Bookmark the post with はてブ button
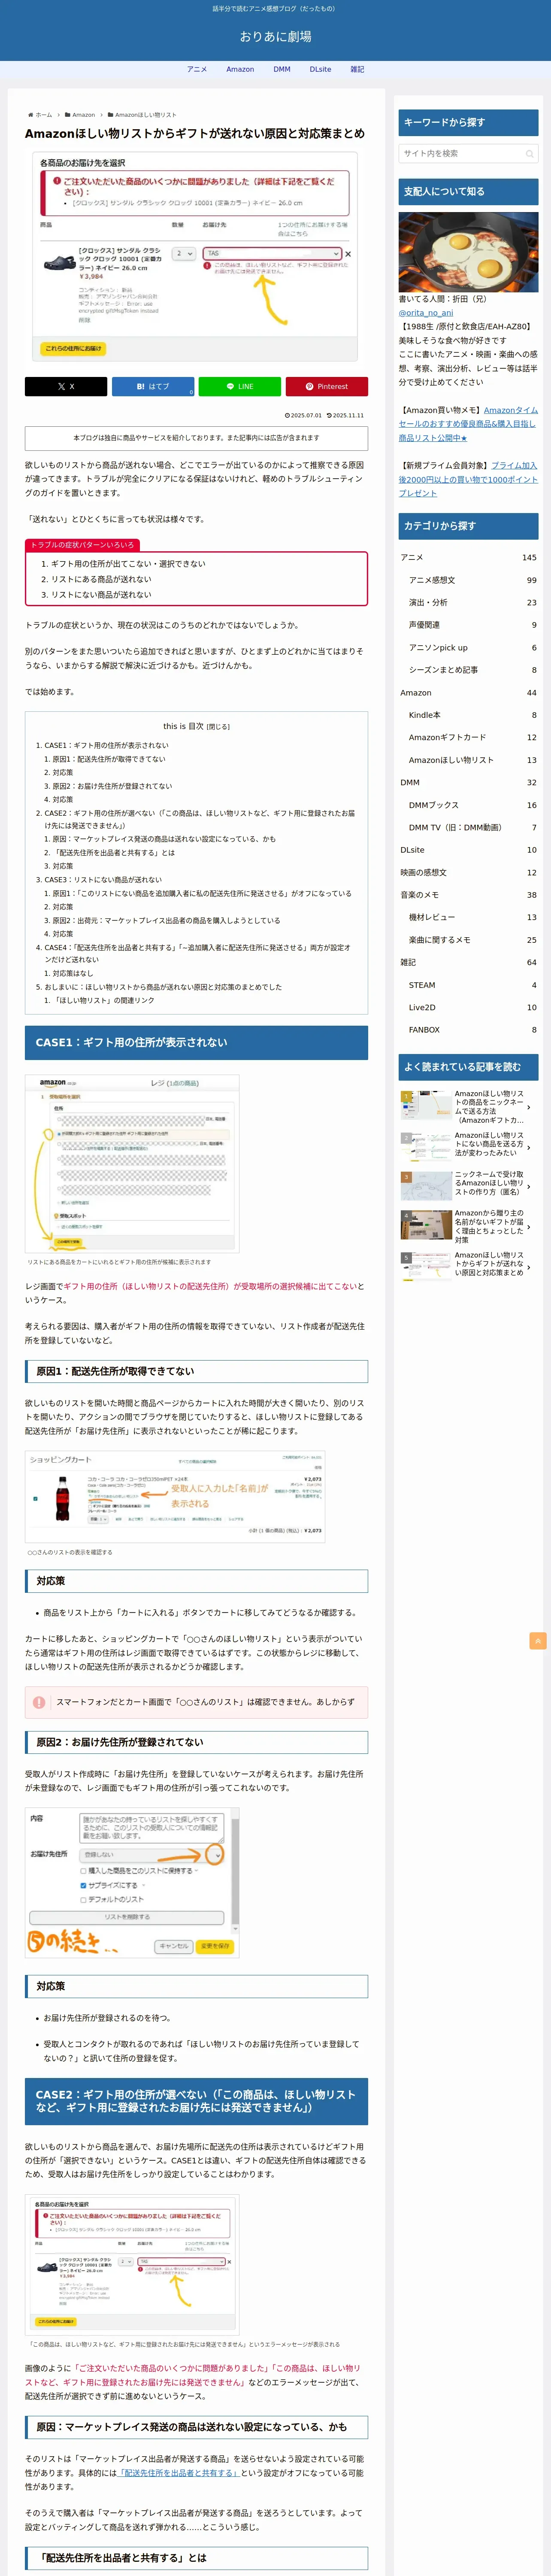551x2576 pixels. tap(153, 386)
